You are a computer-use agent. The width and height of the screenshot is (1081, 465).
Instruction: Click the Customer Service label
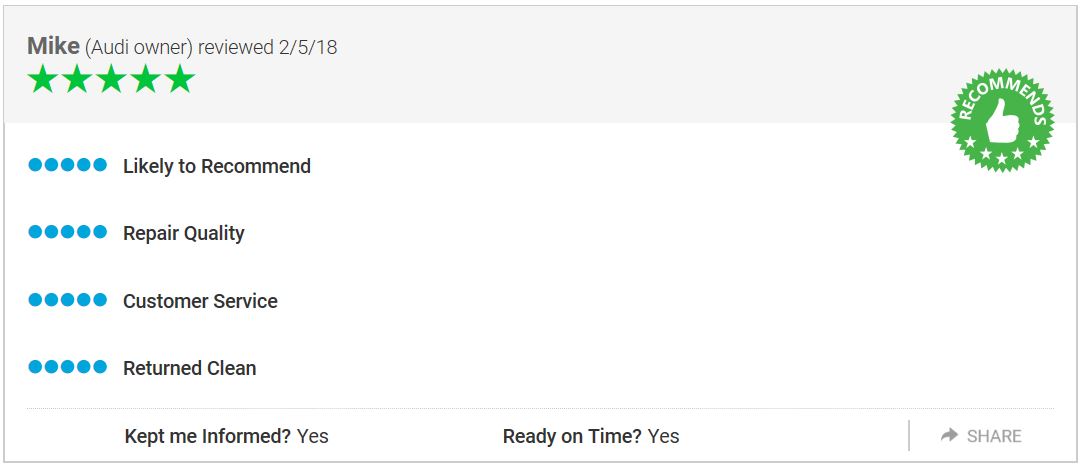(200, 301)
